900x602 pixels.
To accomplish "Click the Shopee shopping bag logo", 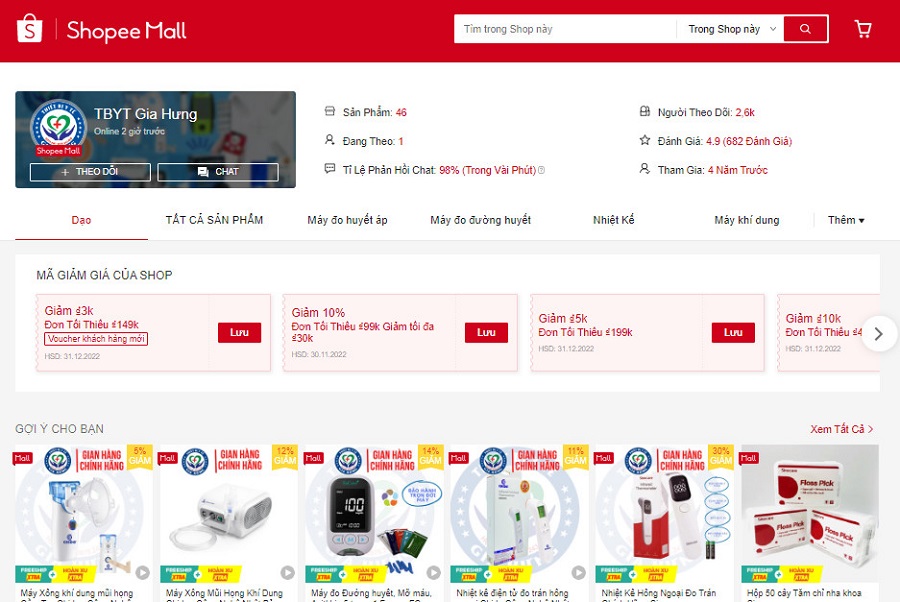I will [x=30, y=30].
